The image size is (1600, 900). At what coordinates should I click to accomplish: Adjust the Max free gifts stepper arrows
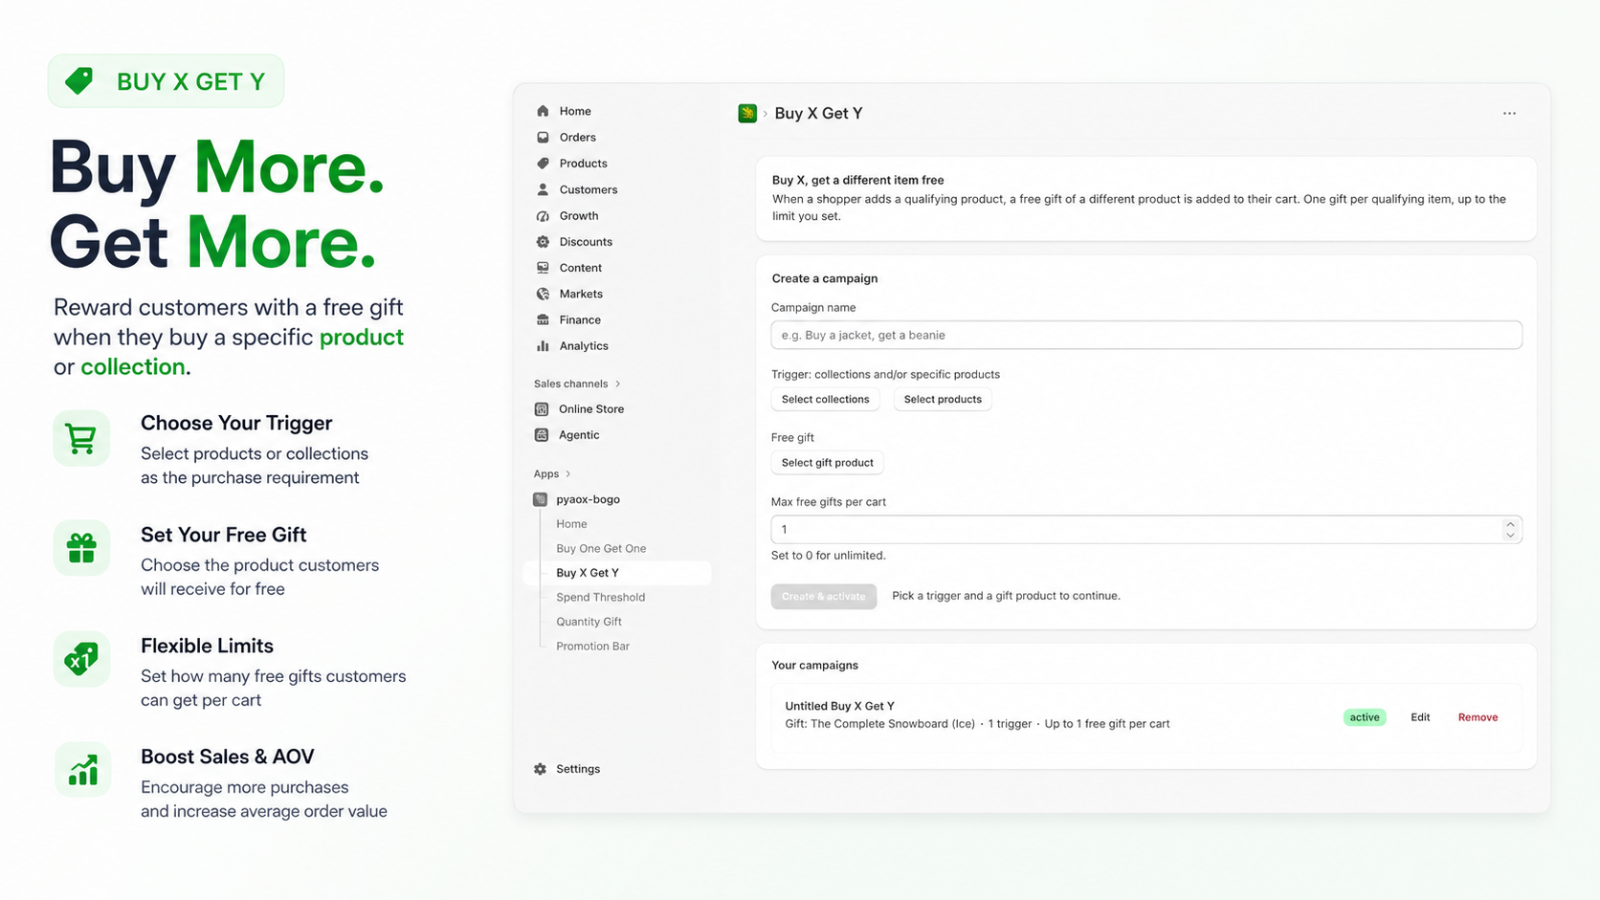coord(1510,529)
